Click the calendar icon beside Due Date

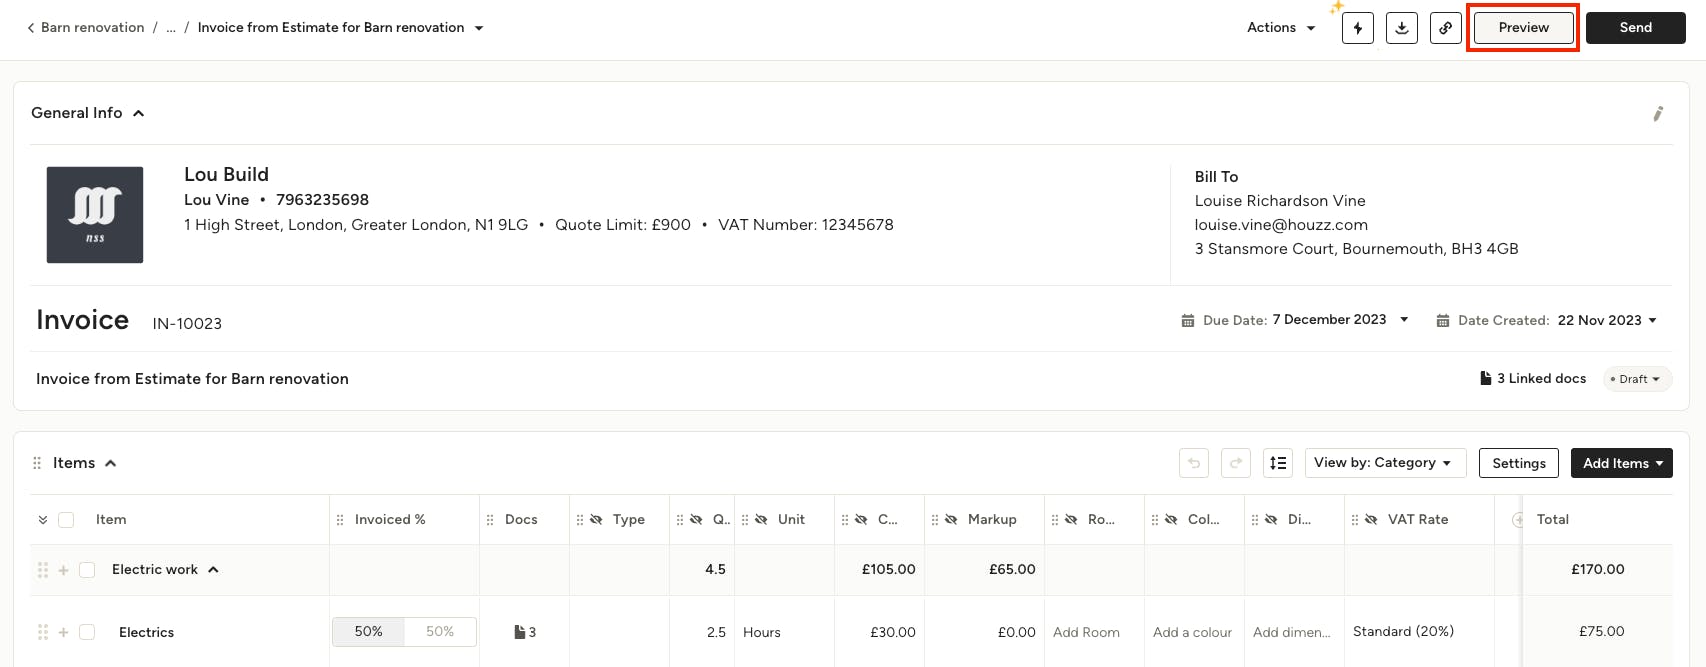[1188, 321]
